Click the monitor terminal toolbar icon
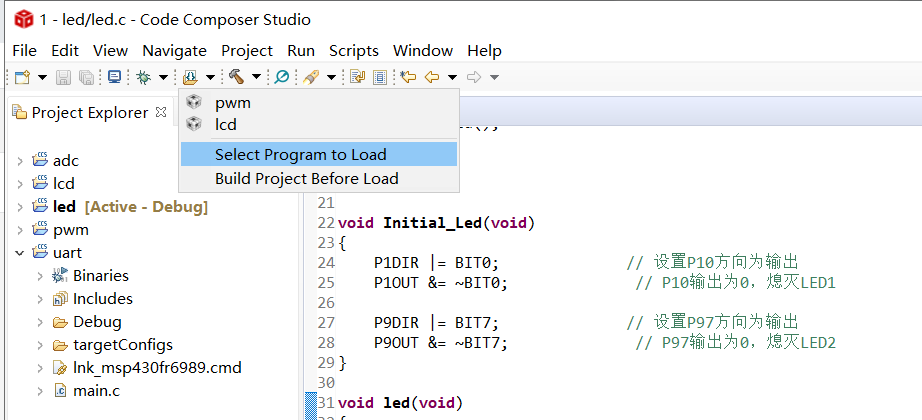Image resolution: width=922 pixels, height=420 pixels. [114, 77]
